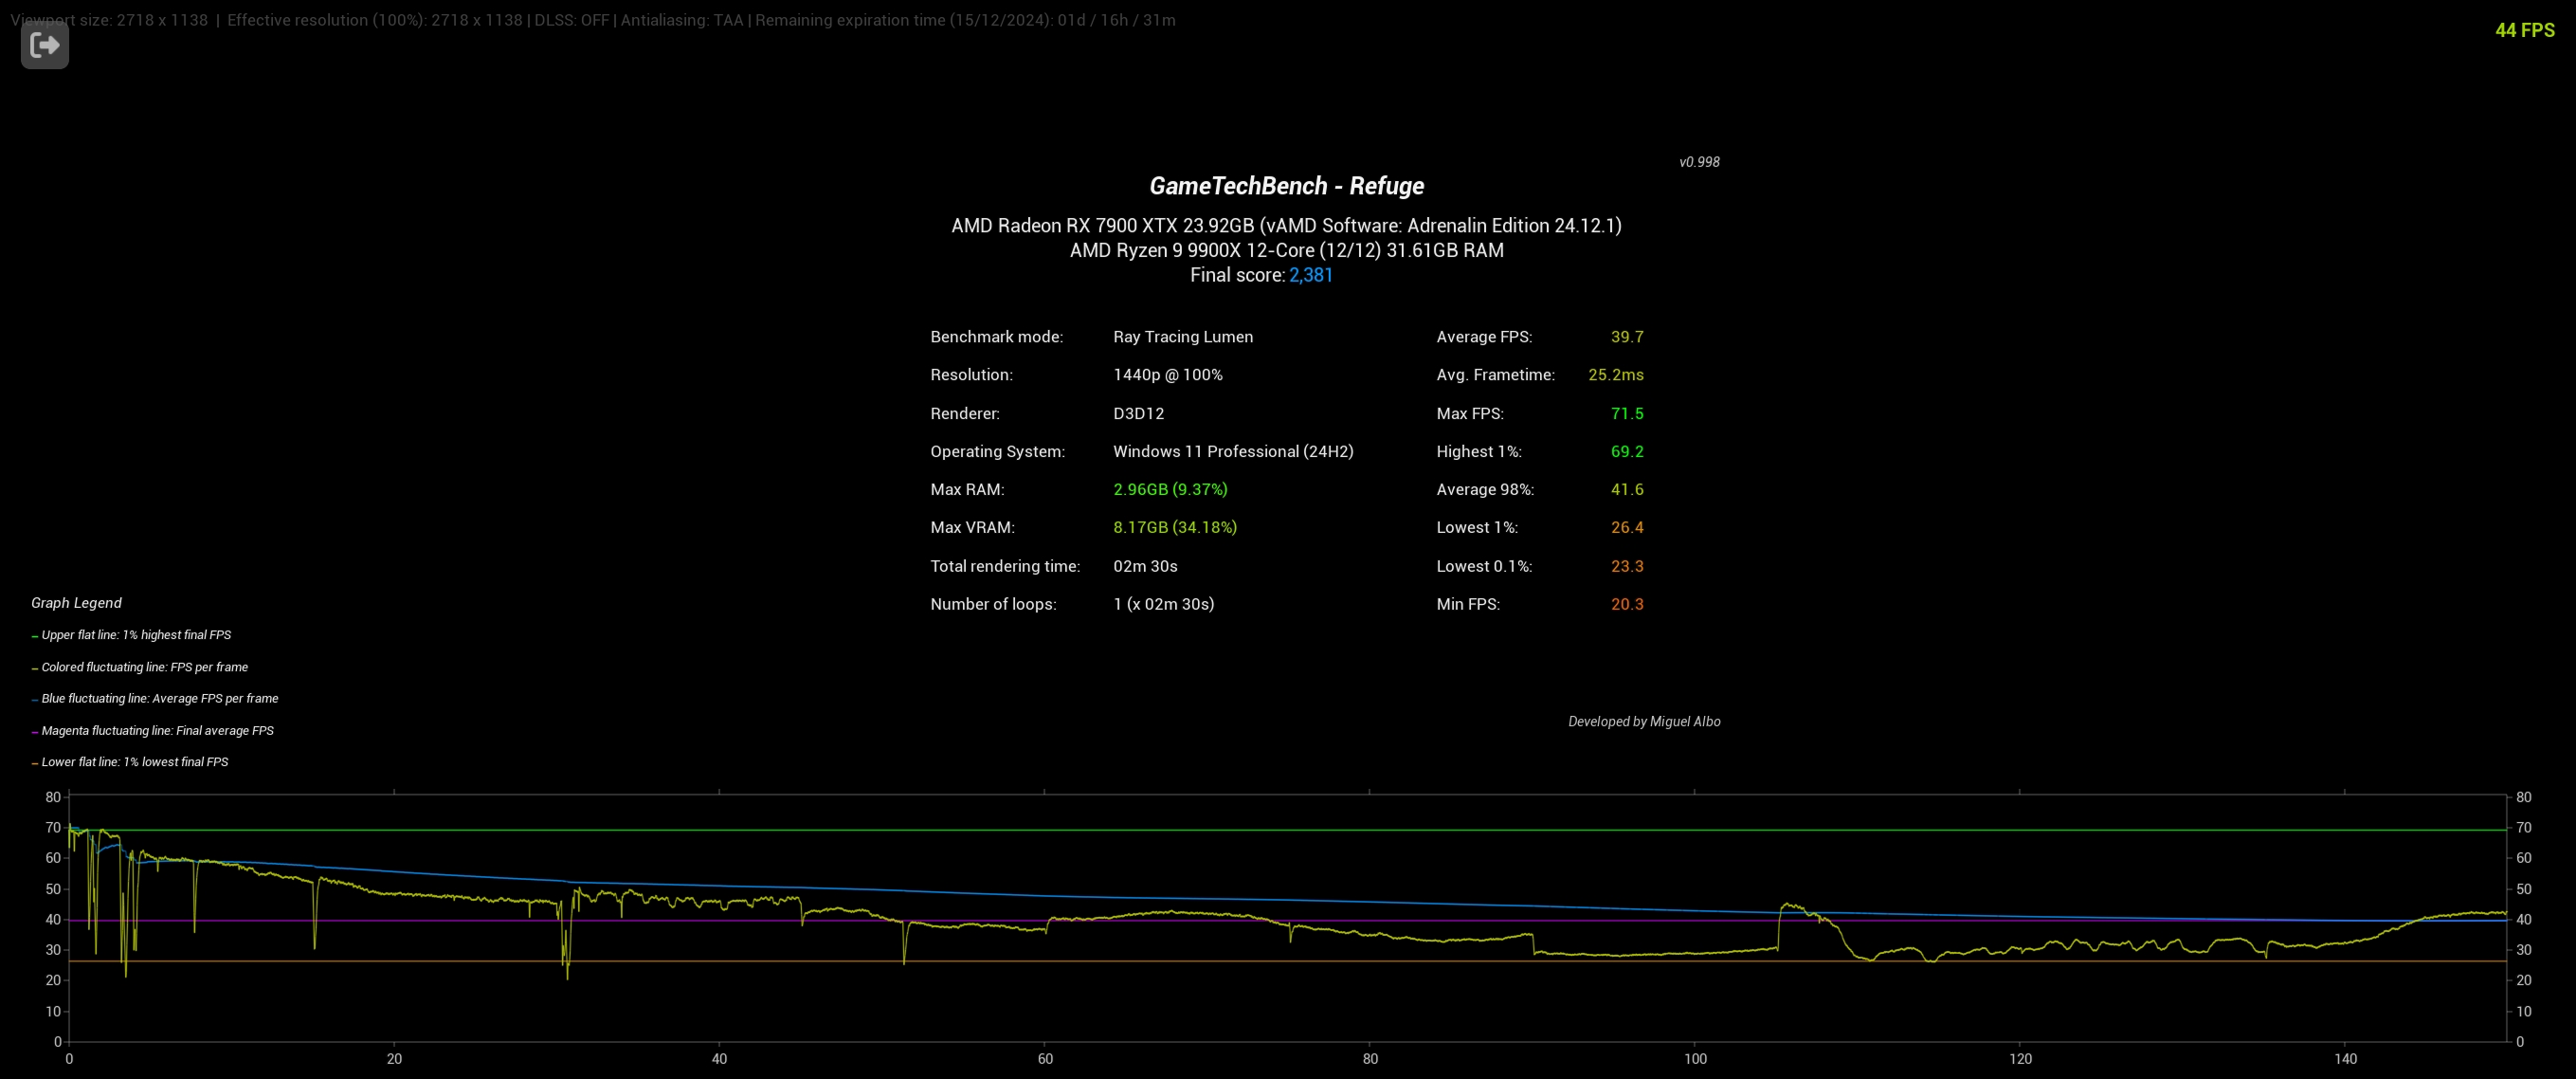
Task: Click the 44 FPS counter
Action: tap(2524, 30)
